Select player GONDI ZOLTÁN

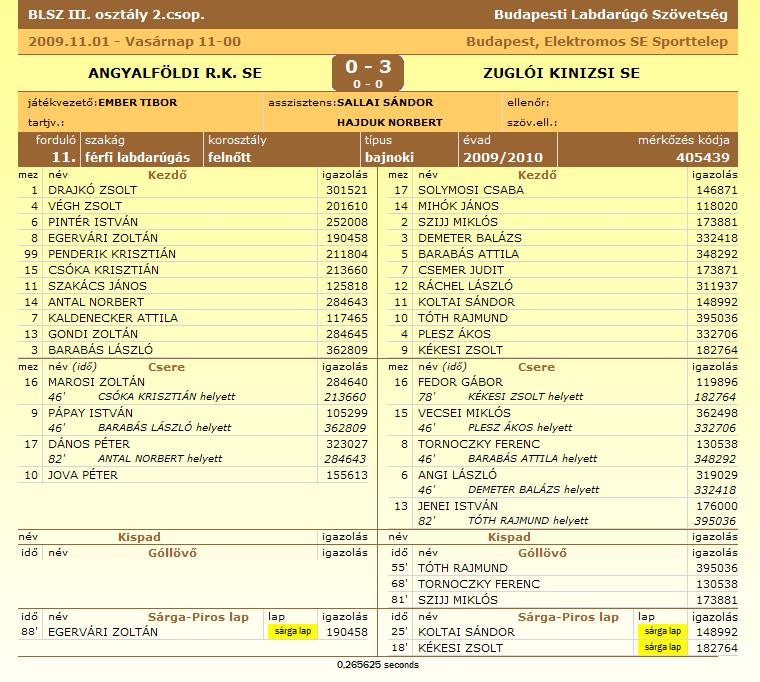pyautogui.click(x=93, y=334)
